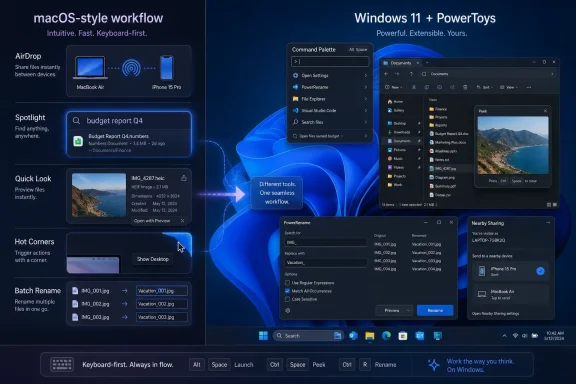Click the Replace with field in PowerRename
The image size is (576, 384).
[325, 262]
